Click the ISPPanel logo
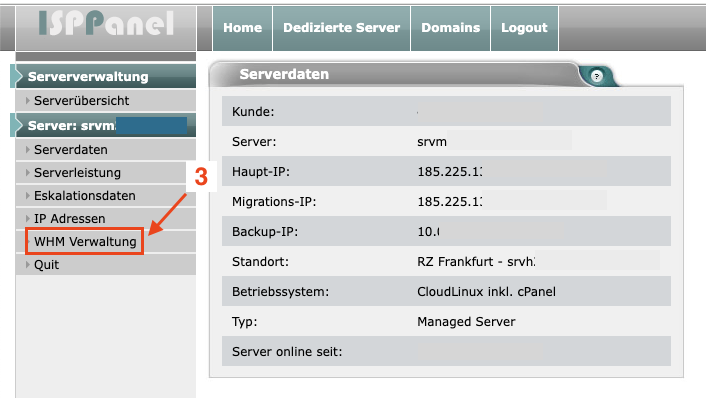The image size is (706, 398). (106, 24)
